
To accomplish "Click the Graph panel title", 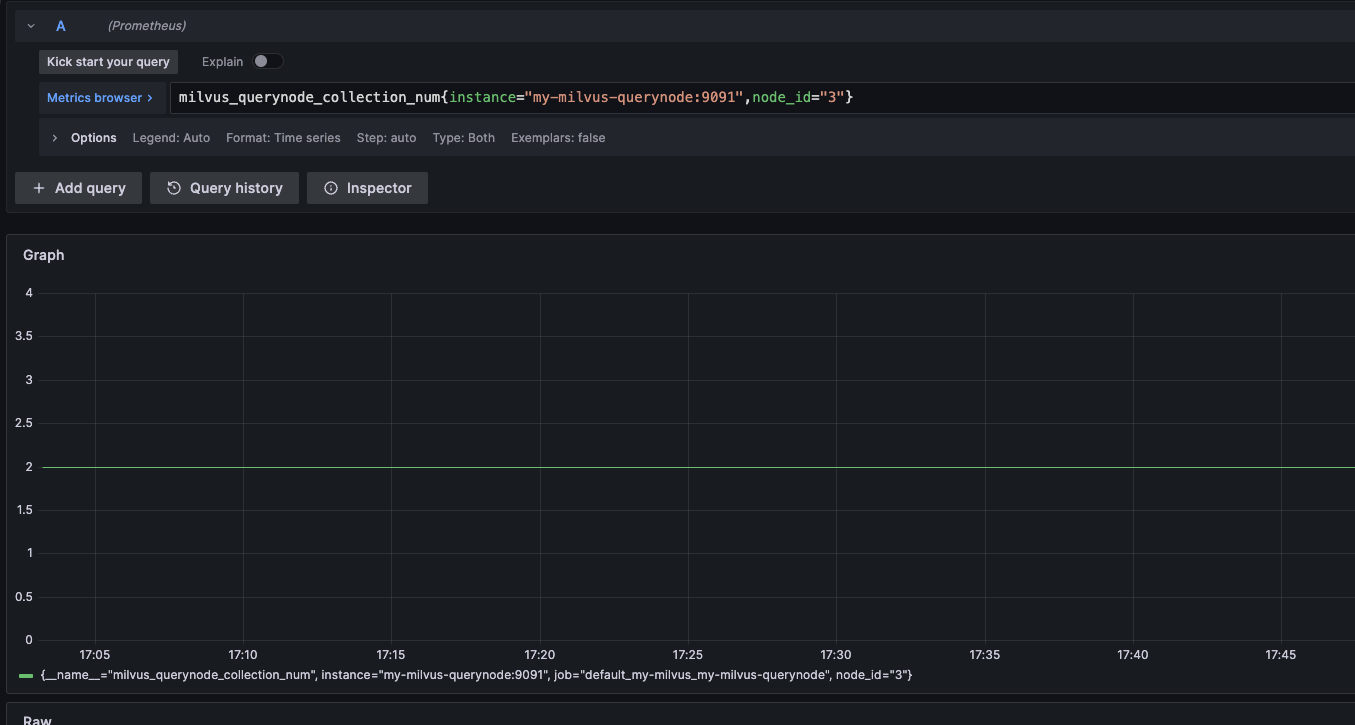I will [x=43, y=254].
